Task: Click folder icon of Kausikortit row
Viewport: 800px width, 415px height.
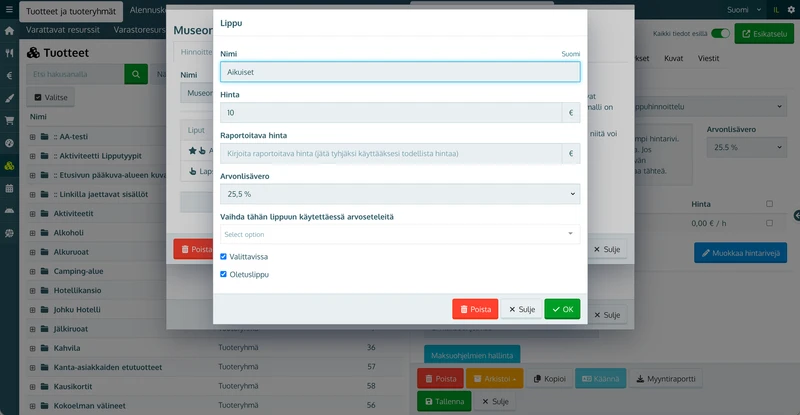Action: (x=44, y=386)
